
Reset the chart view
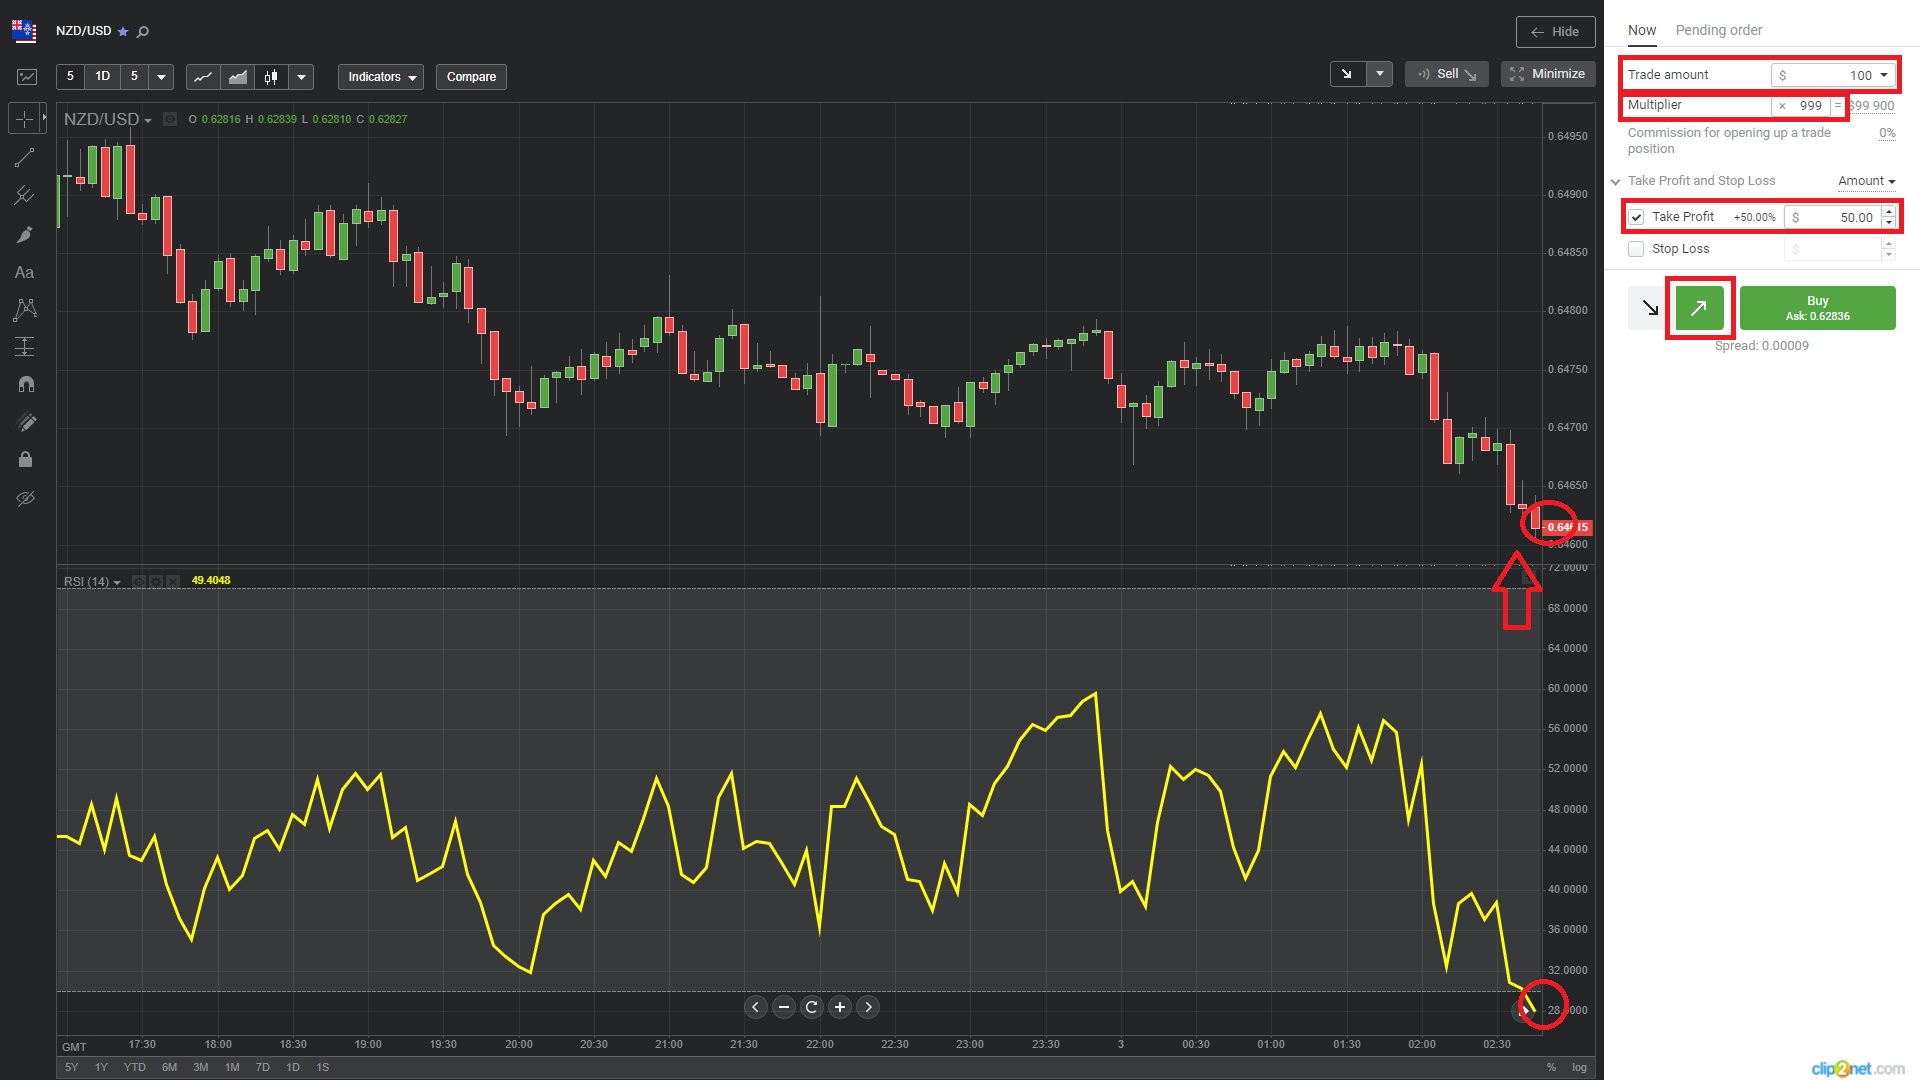(x=812, y=1007)
